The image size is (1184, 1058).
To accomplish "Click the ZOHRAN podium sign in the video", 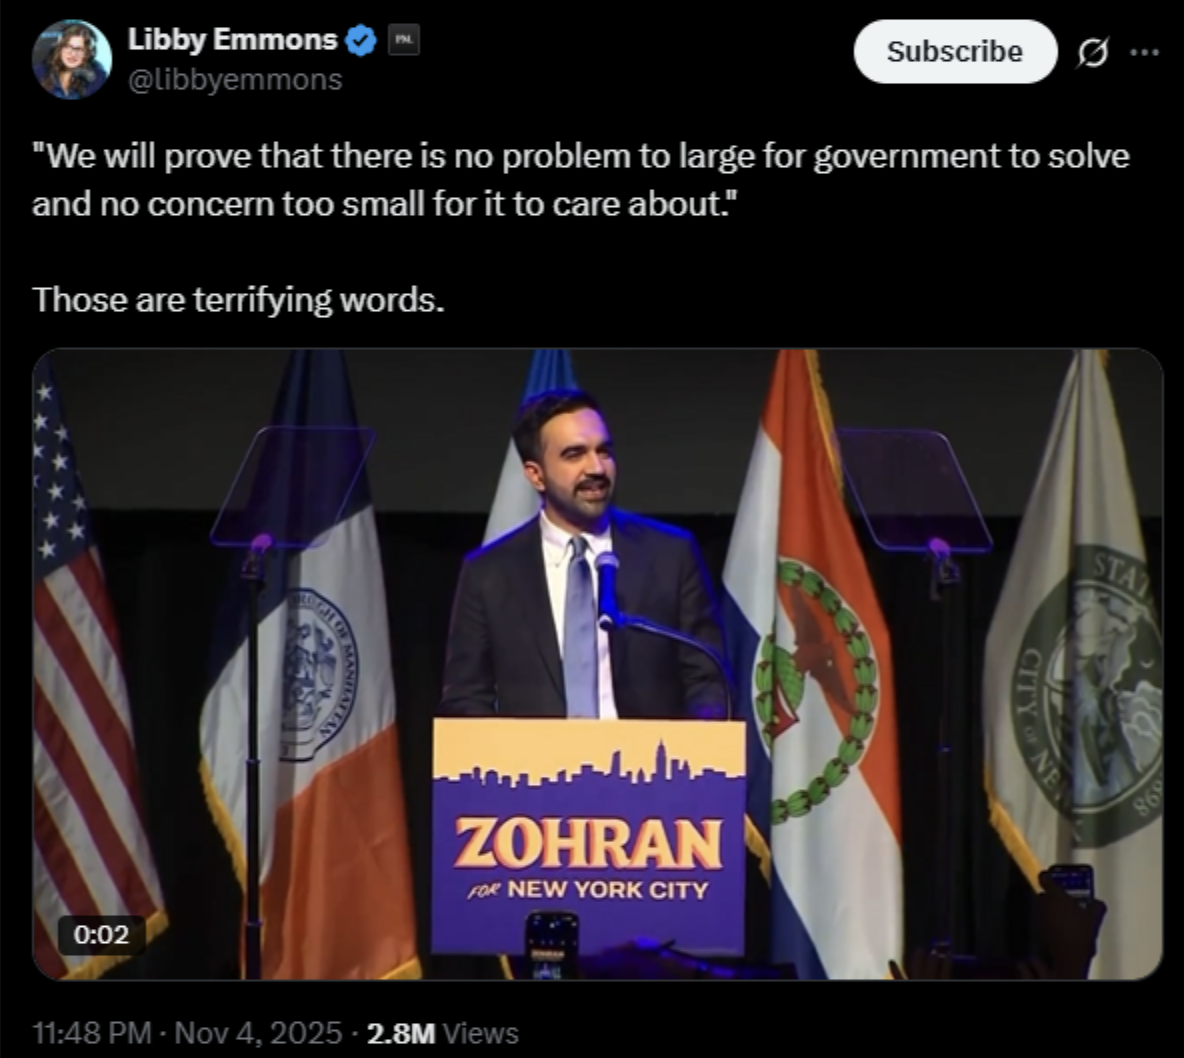I will (x=588, y=838).
